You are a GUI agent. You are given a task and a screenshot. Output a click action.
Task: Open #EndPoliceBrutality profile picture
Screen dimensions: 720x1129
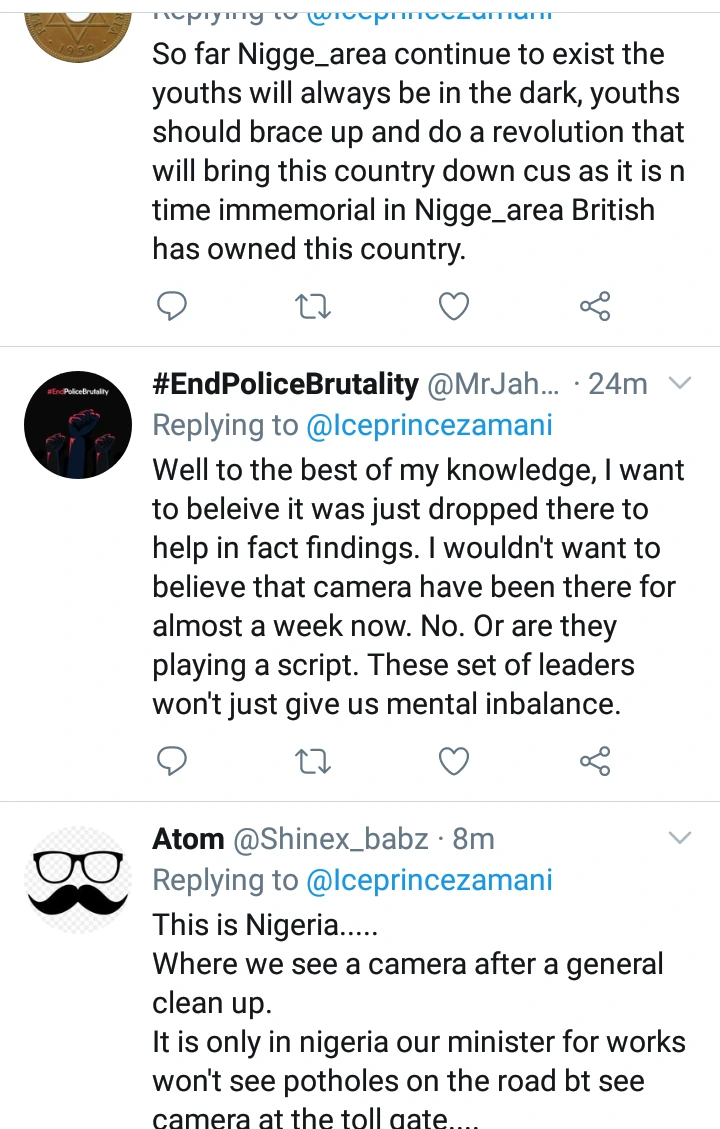coord(78,424)
